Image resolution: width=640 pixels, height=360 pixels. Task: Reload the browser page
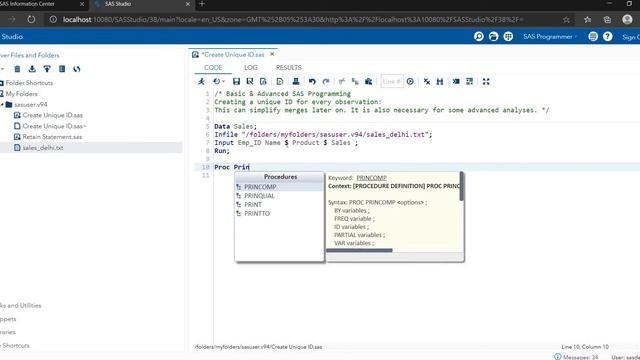pyautogui.click(x=31, y=20)
